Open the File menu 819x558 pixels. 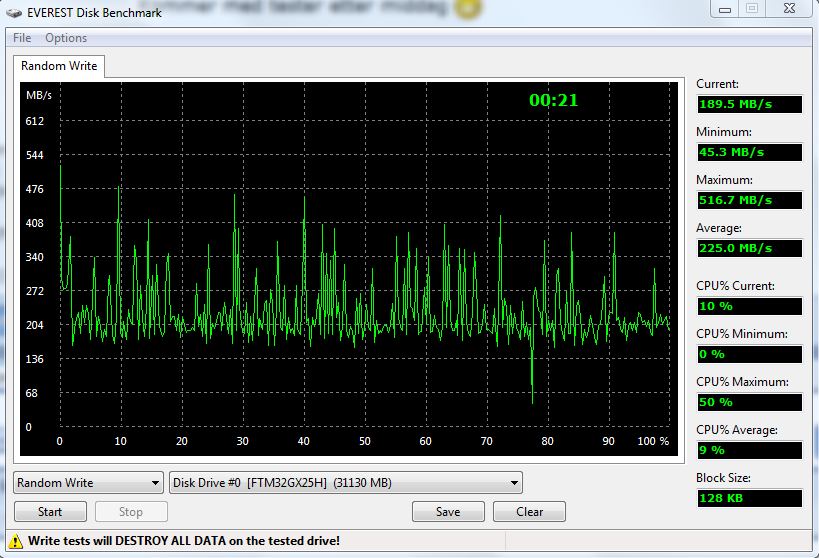click(22, 38)
